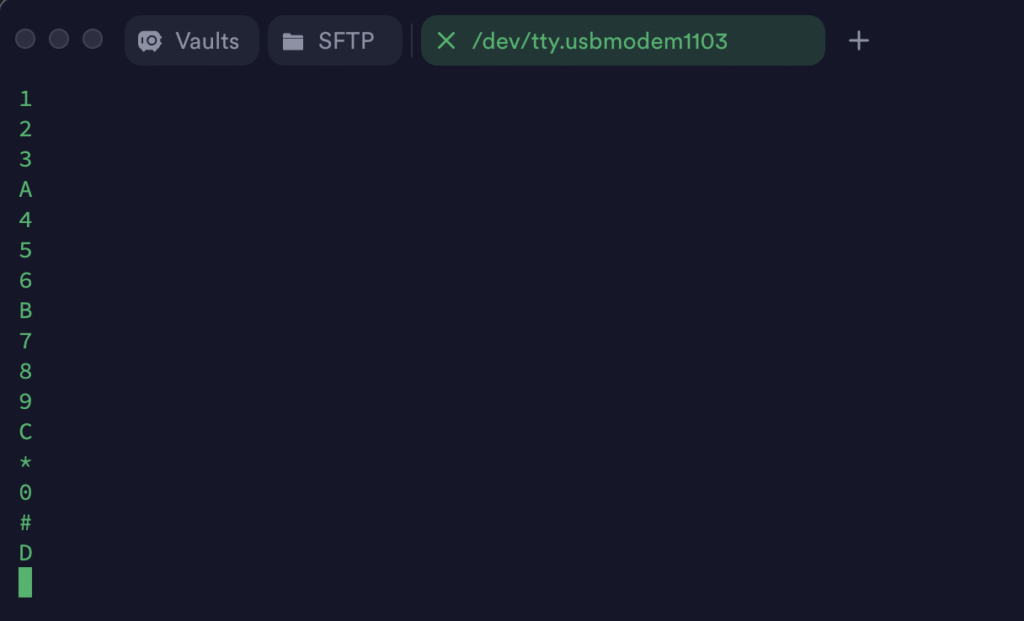Click the Vaults safe icon

tap(150, 41)
